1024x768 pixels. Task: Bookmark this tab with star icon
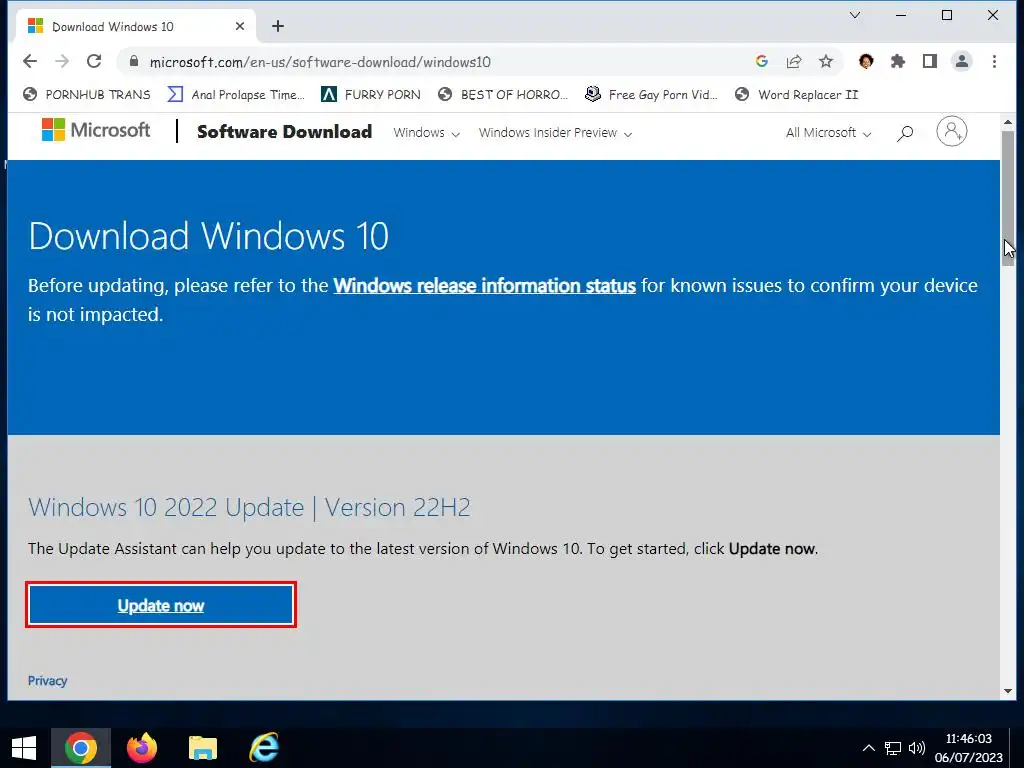(x=826, y=61)
